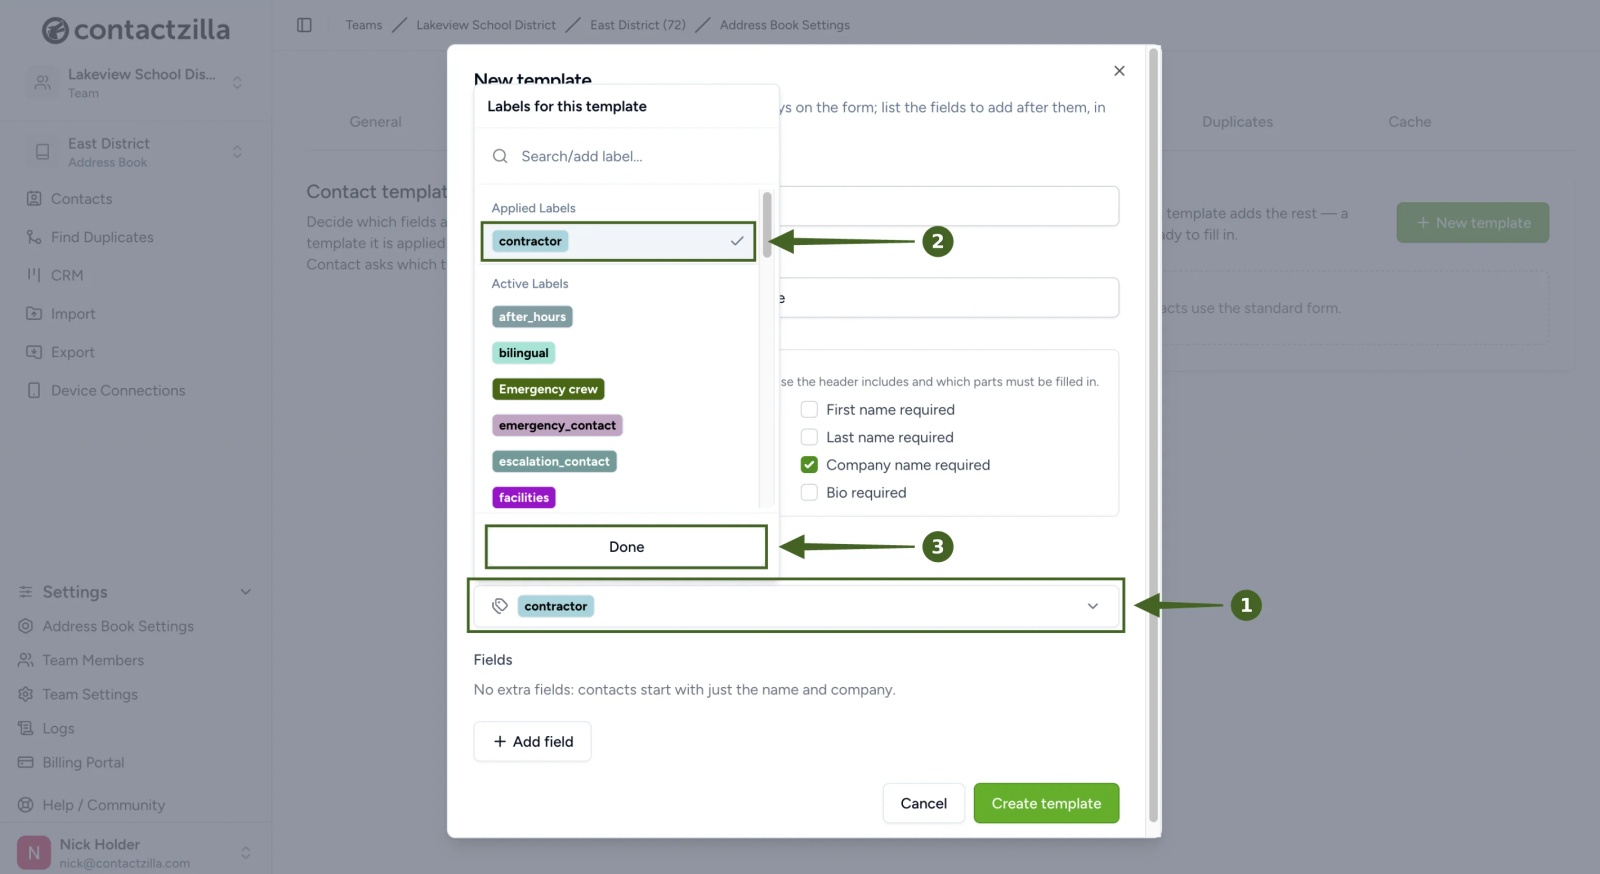Screen dimensions: 1600x874
Task: Collapse the Settings section chevron
Action: pos(246,592)
